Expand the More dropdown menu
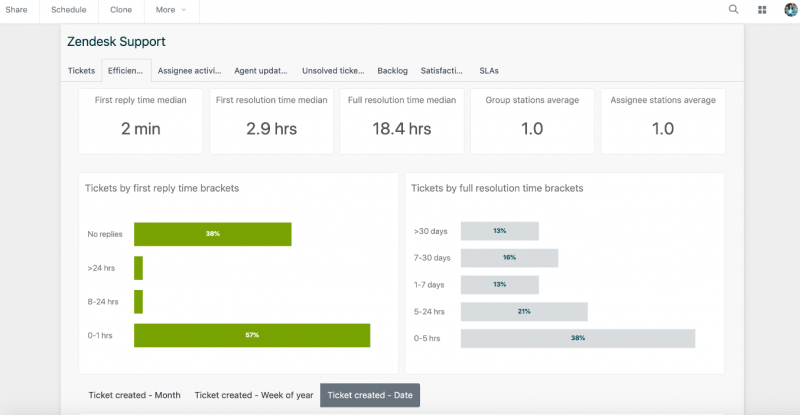The image size is (800, 415). coord(171,10)
